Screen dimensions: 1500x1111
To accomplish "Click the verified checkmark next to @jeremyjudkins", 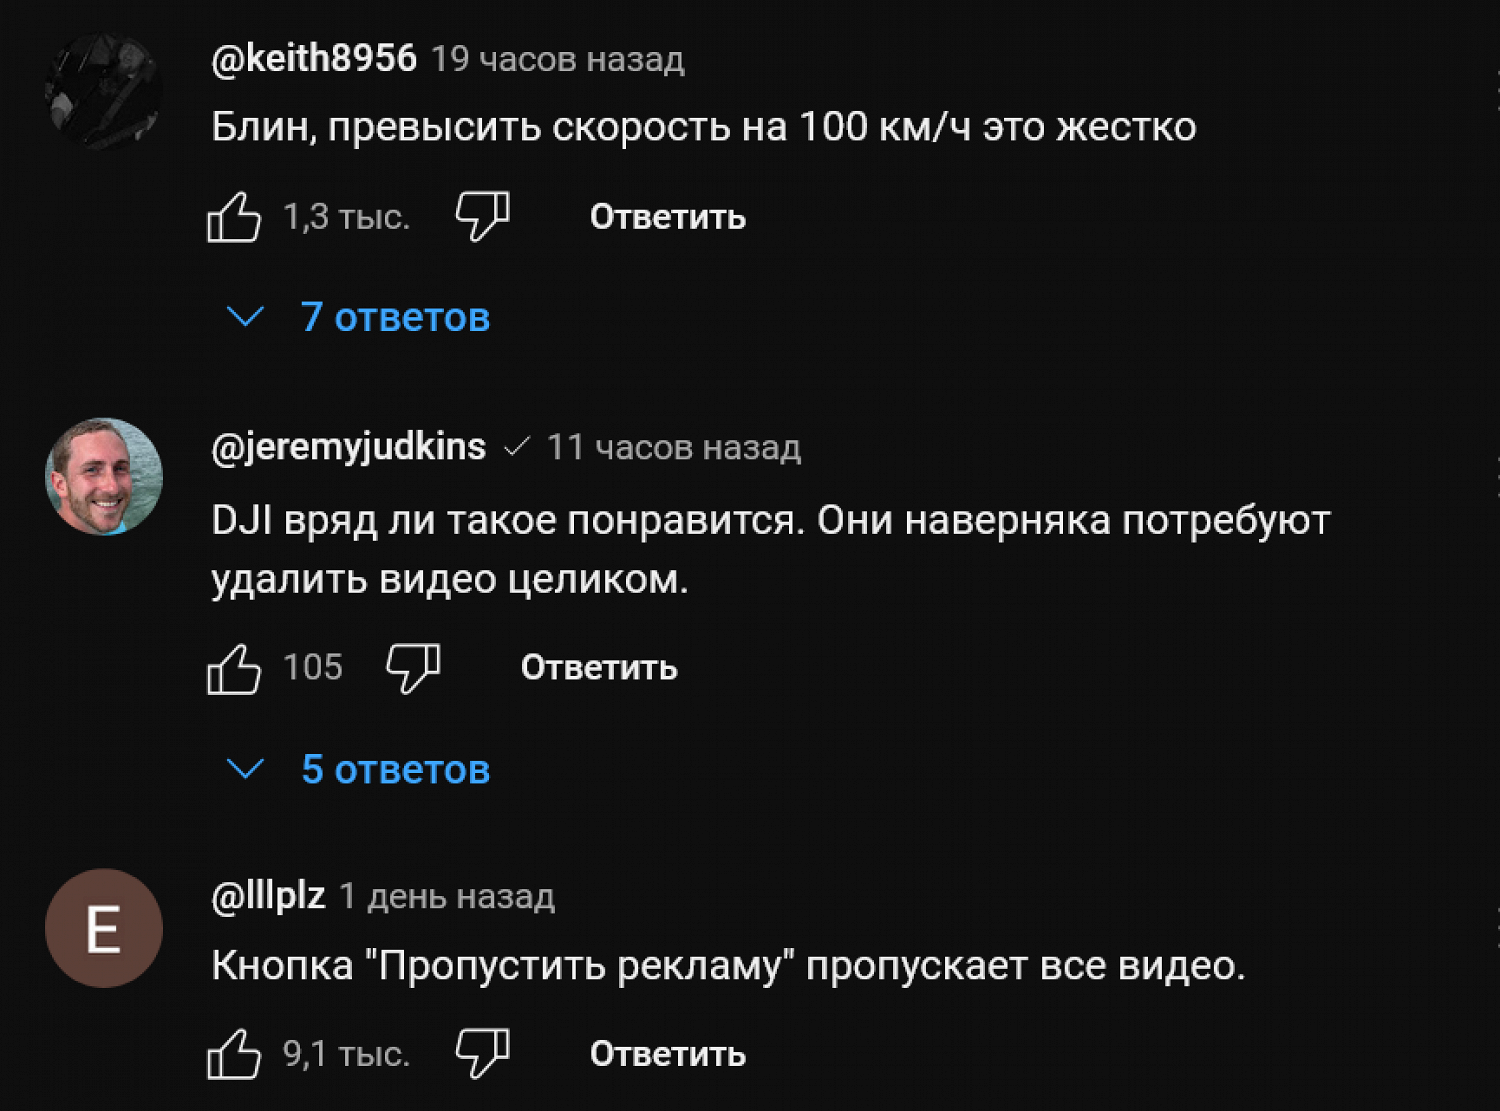I will click(516, 447).
